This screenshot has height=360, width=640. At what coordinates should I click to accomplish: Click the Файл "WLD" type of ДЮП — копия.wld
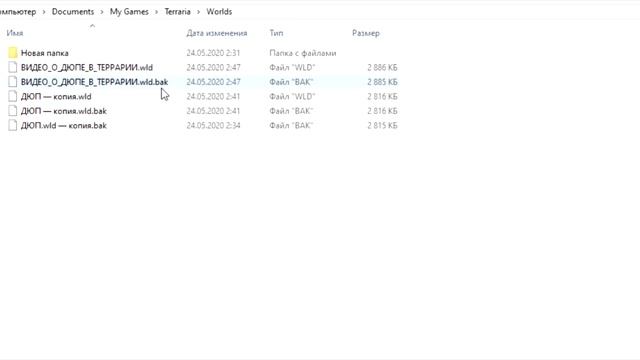click(x=292, y=97)
